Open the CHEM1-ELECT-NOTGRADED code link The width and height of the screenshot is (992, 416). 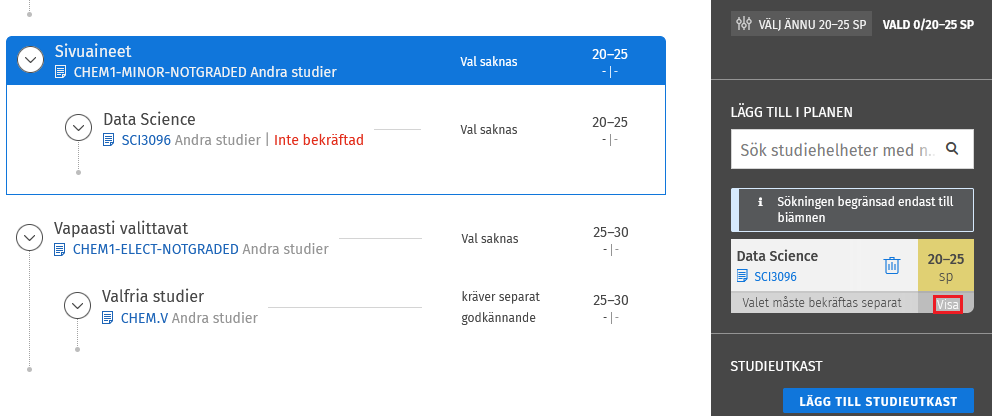(x=156, y=249)
